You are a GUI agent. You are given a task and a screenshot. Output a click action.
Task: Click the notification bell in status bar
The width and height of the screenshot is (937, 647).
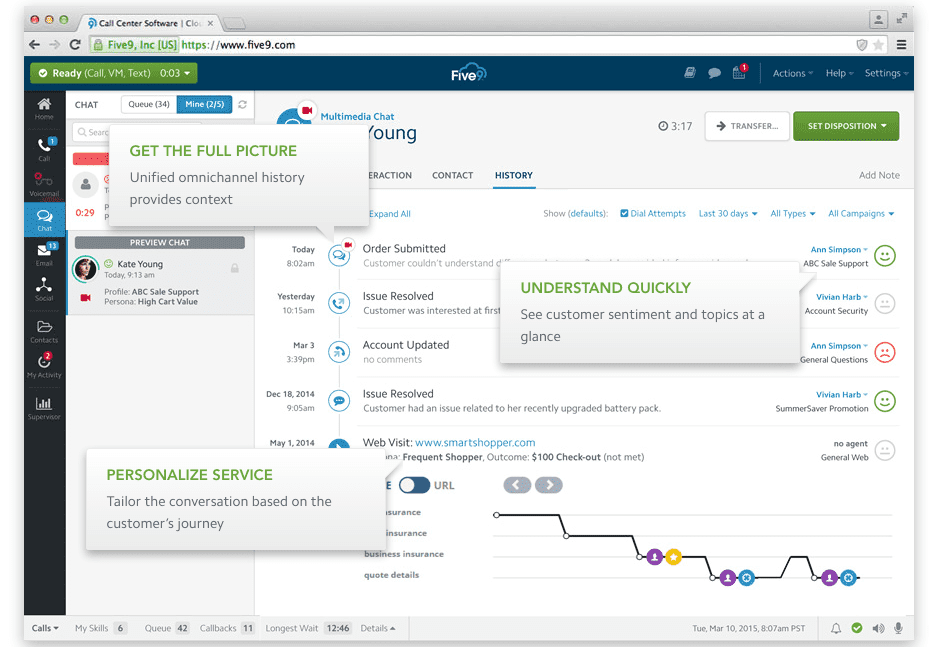[836, 628]
